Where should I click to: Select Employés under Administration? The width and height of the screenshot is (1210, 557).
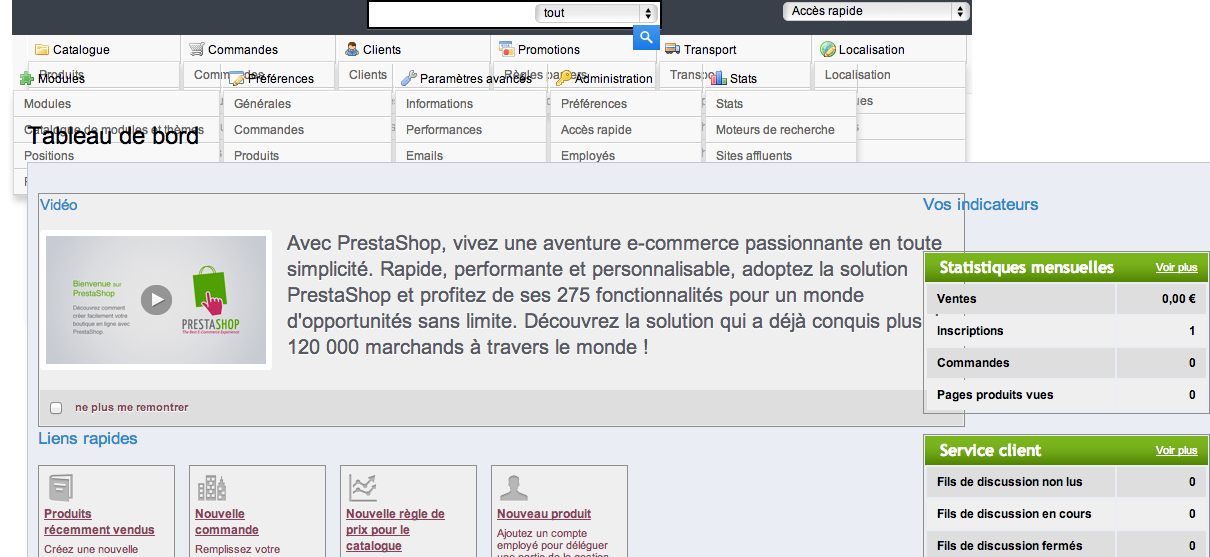point(588,156)
